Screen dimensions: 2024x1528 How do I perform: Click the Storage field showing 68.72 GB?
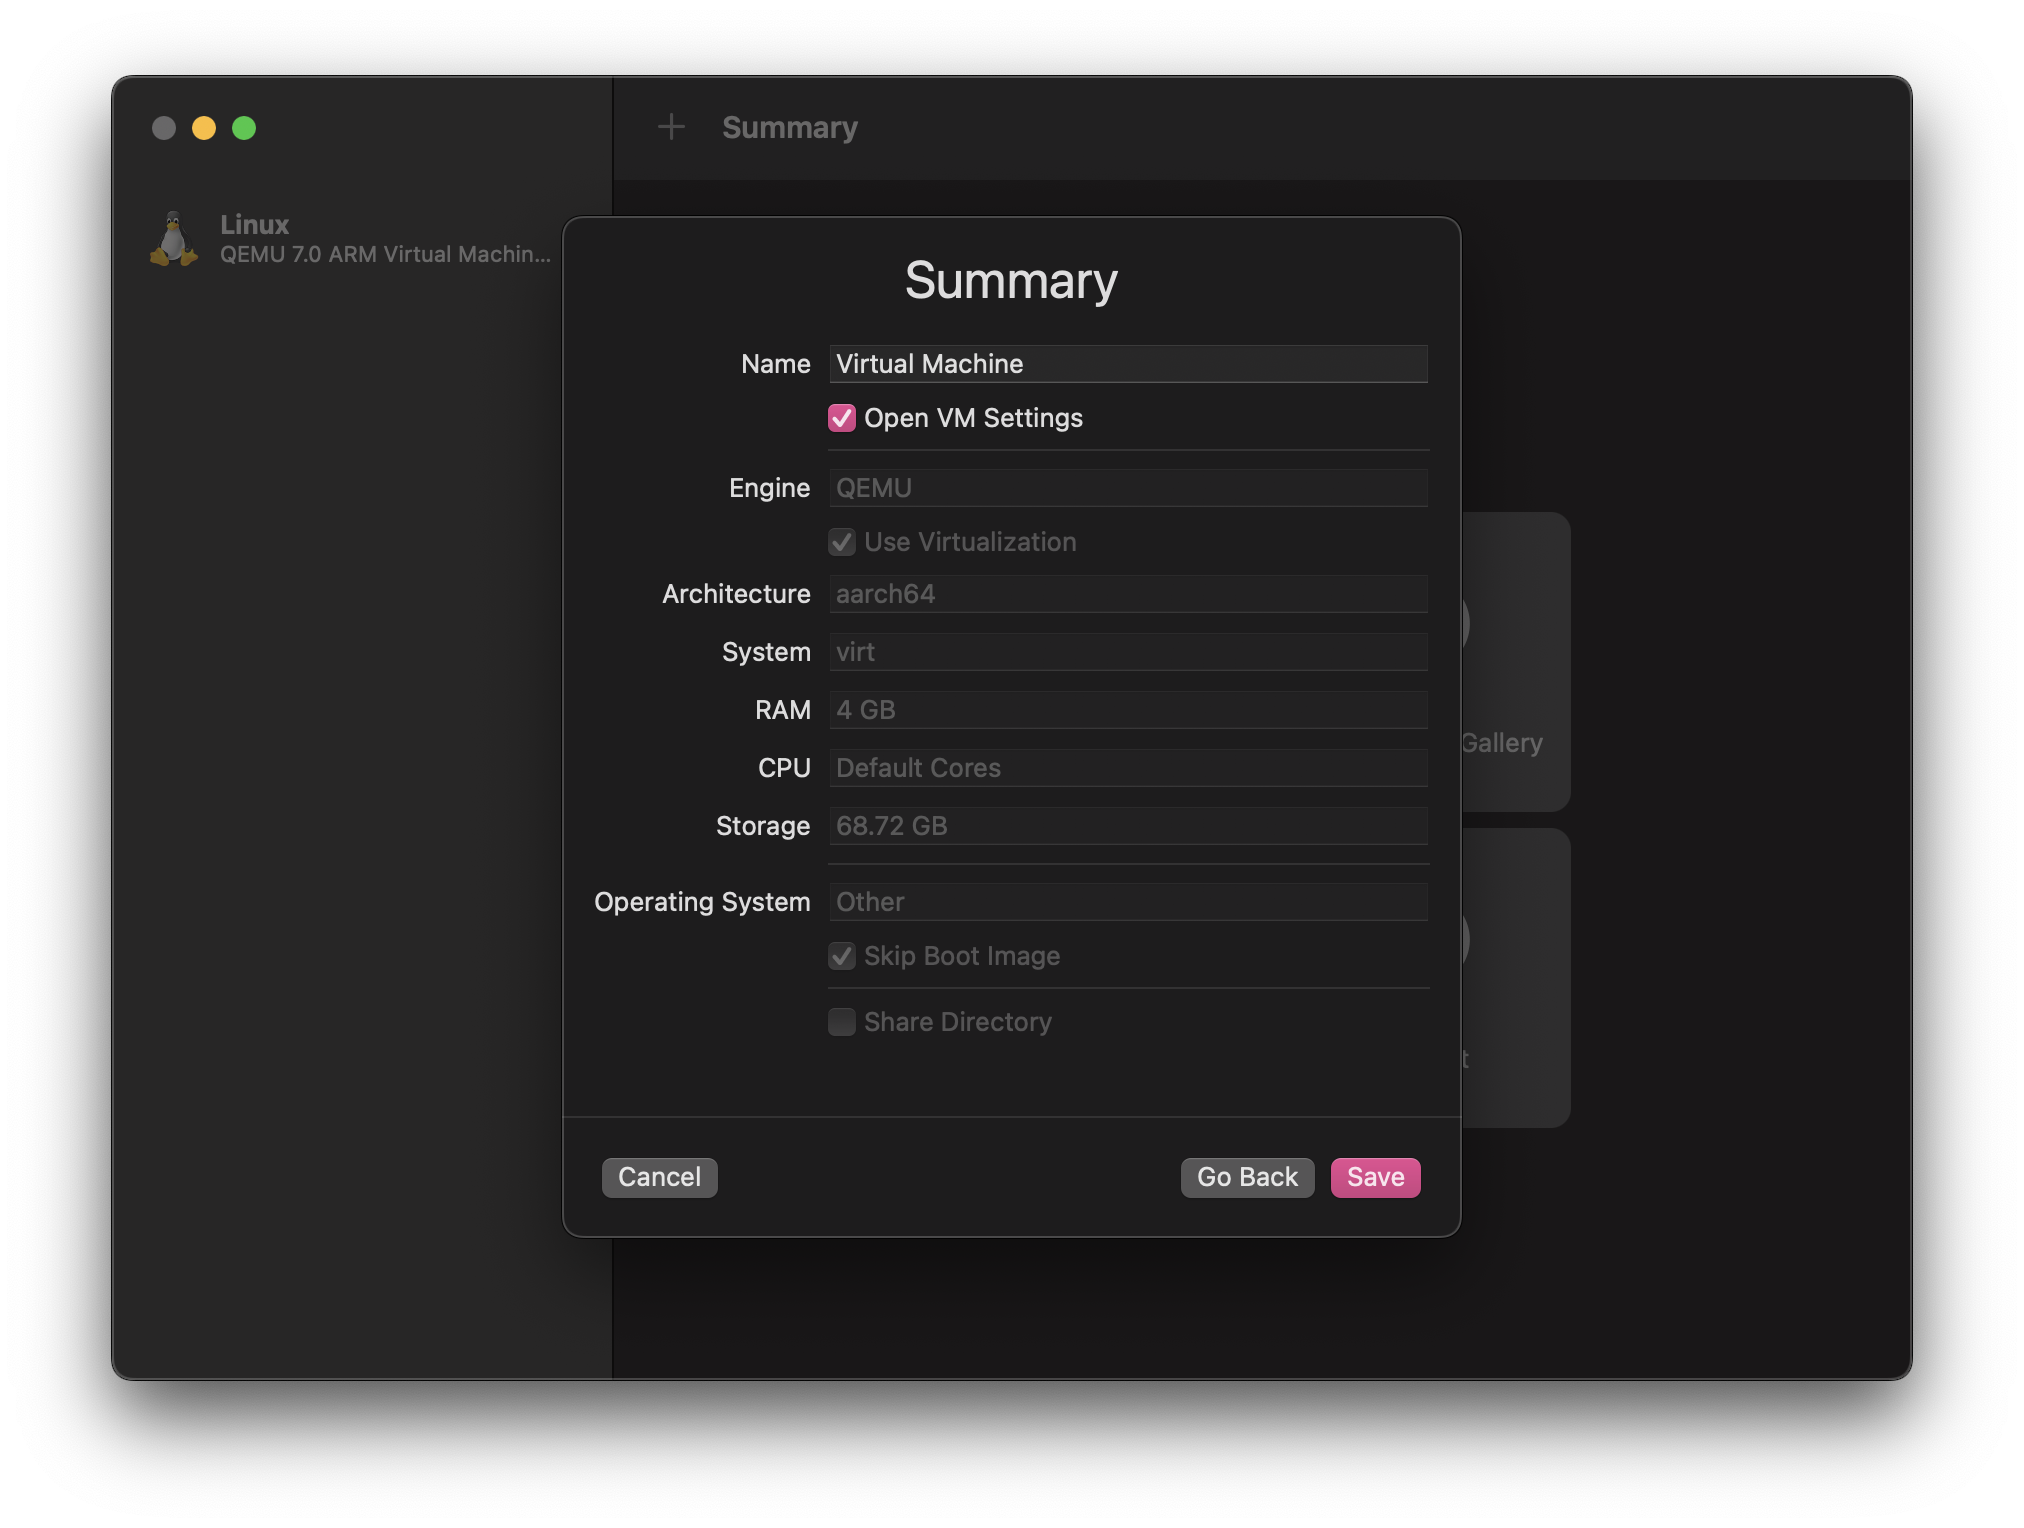click(x=1127, y=826)
